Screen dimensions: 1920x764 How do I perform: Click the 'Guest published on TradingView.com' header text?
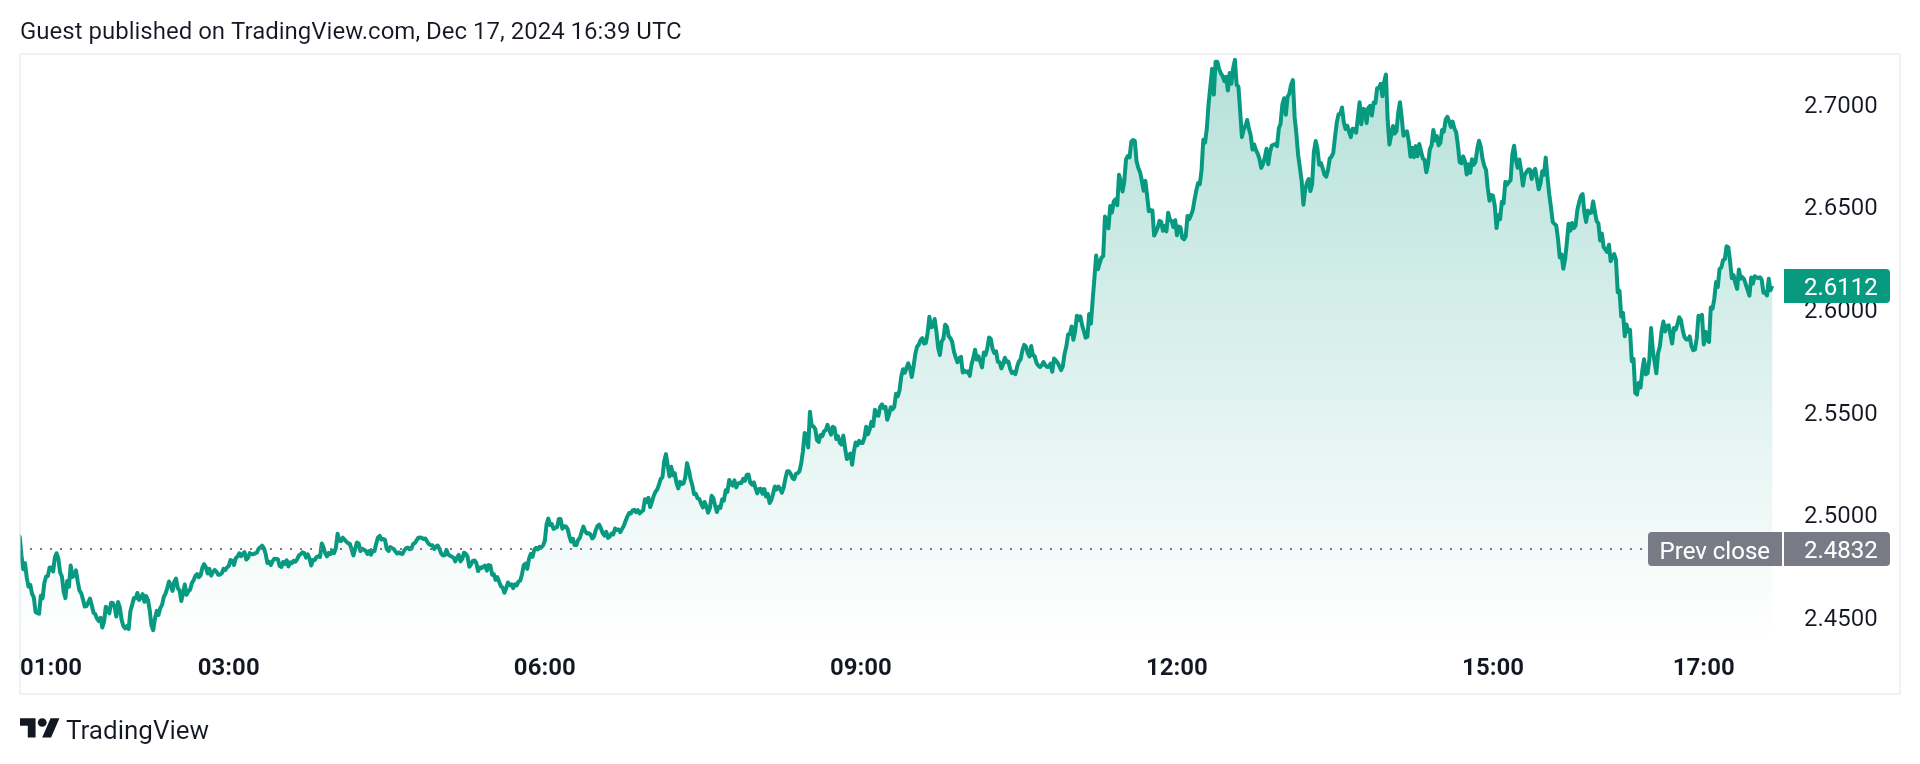[x=350, y=31]
